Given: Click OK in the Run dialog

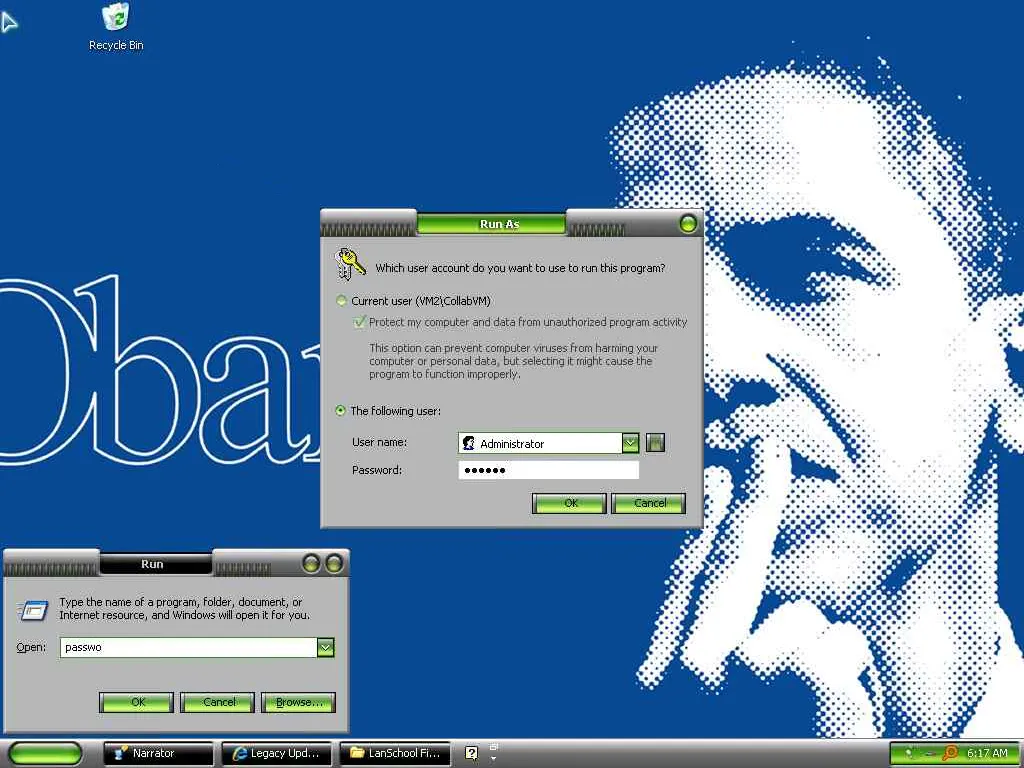Looking at the screenshot, I should pos(136,702).
